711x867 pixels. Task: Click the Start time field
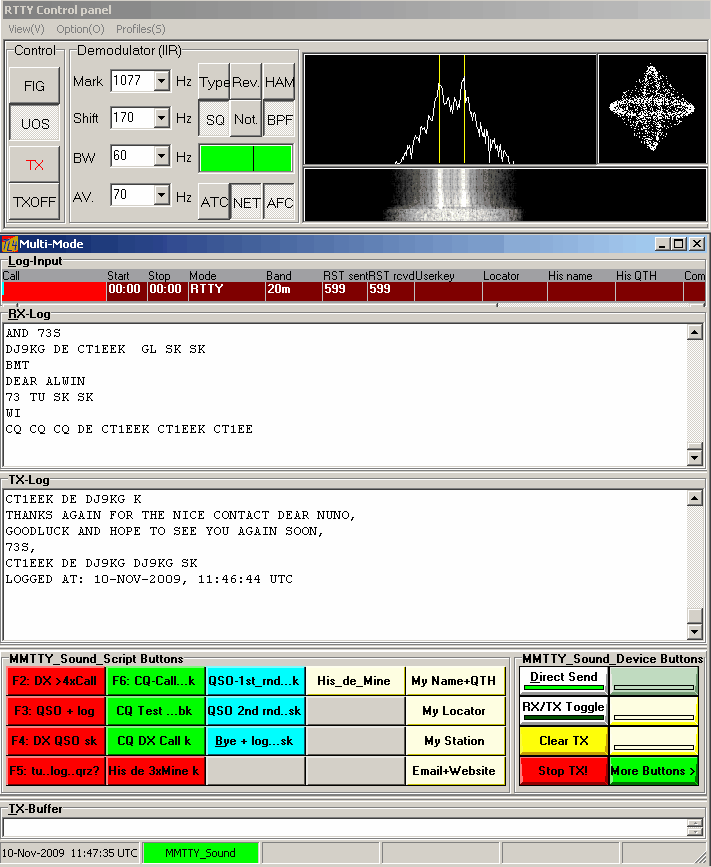click(126, 291)
